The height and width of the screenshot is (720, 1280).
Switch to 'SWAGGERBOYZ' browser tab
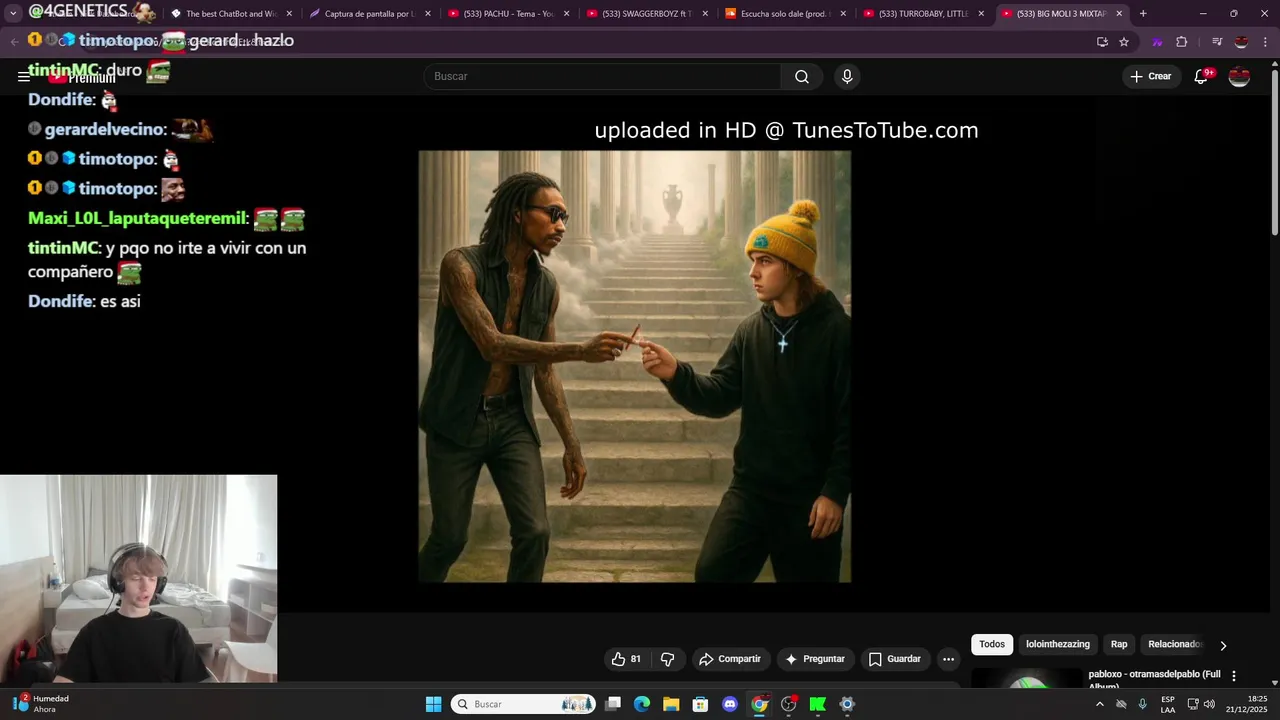[x=646, y=14]
